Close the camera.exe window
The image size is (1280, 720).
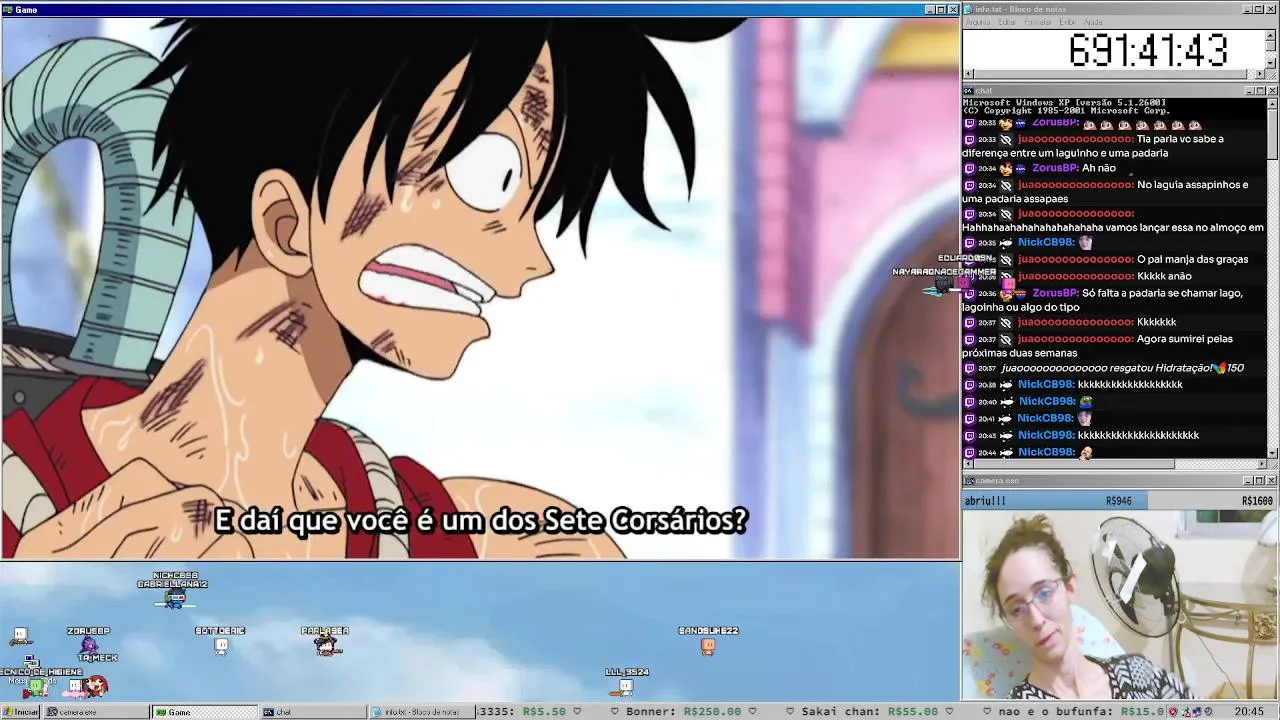pos(1272,481)
